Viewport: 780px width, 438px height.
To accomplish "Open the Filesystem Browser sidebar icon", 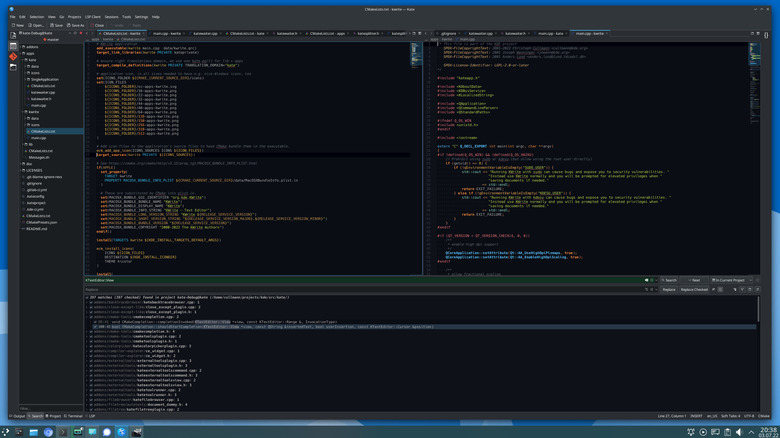I will 13,69.
